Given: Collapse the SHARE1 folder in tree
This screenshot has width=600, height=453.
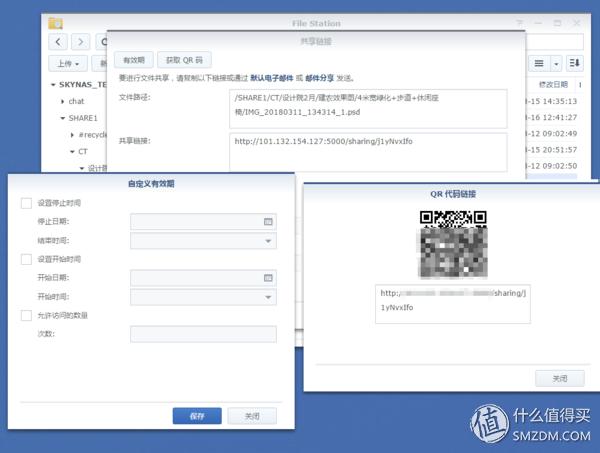Looking at the screenshot, I should (63, 118).
